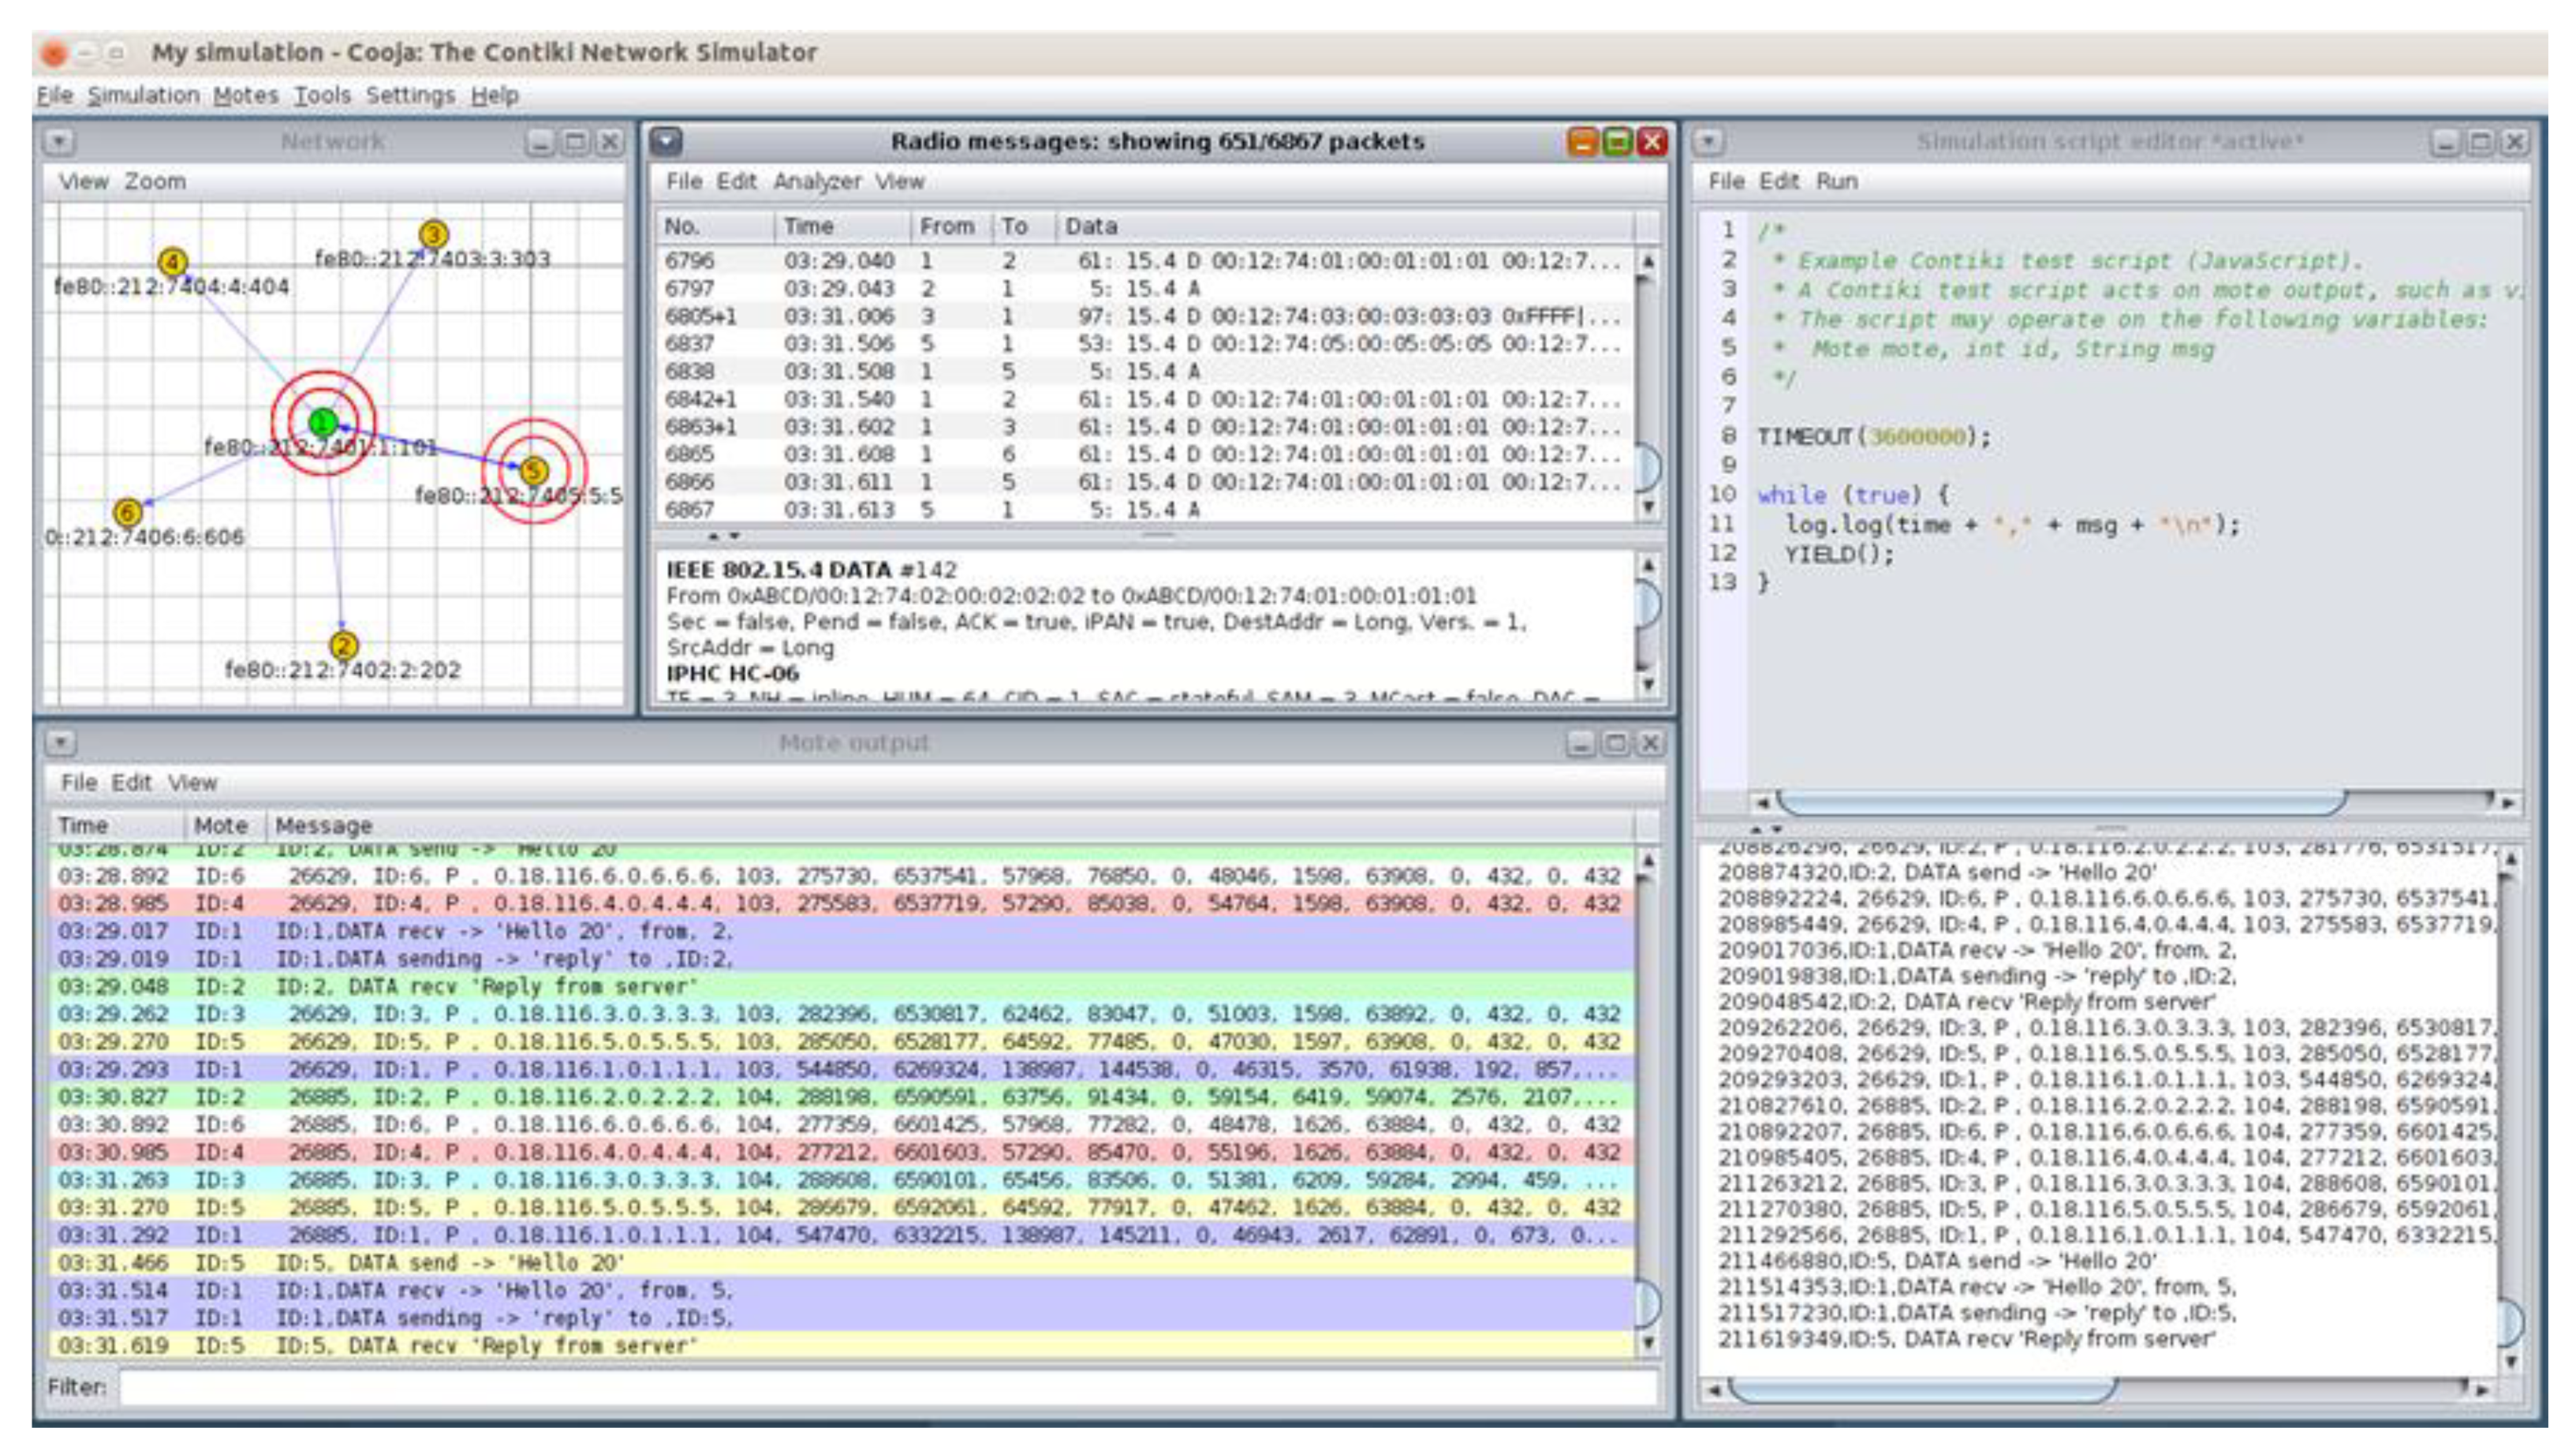2576x1454 pixels.
Task: Open the Motes menu
Action: click(x=245, y=95)
